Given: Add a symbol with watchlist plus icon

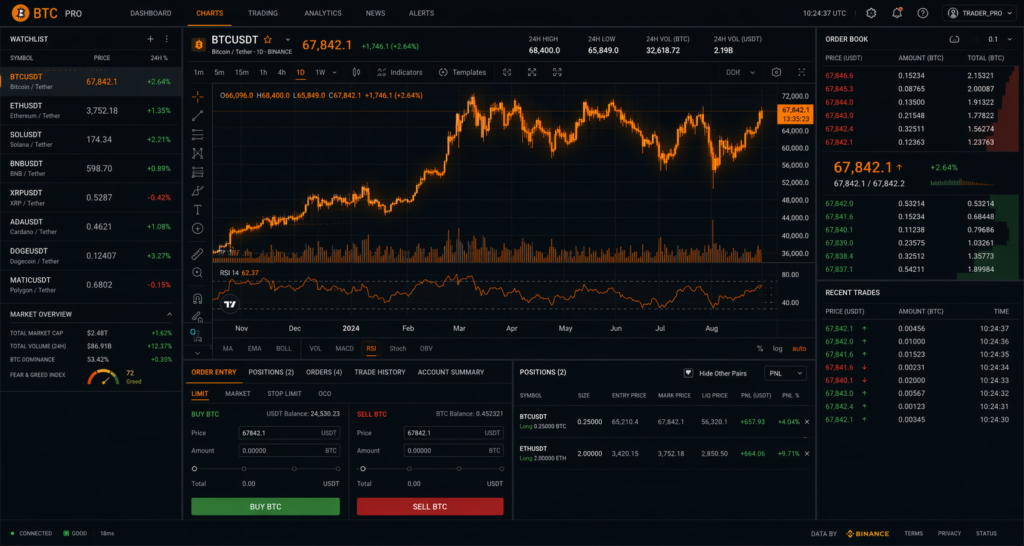Looking at the screenshot, I should [150, 39].
